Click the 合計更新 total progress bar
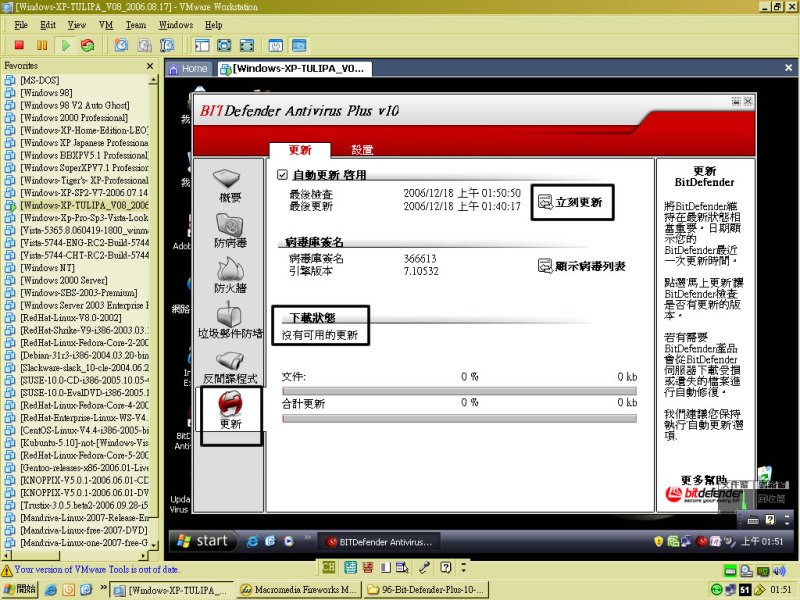 459,418
